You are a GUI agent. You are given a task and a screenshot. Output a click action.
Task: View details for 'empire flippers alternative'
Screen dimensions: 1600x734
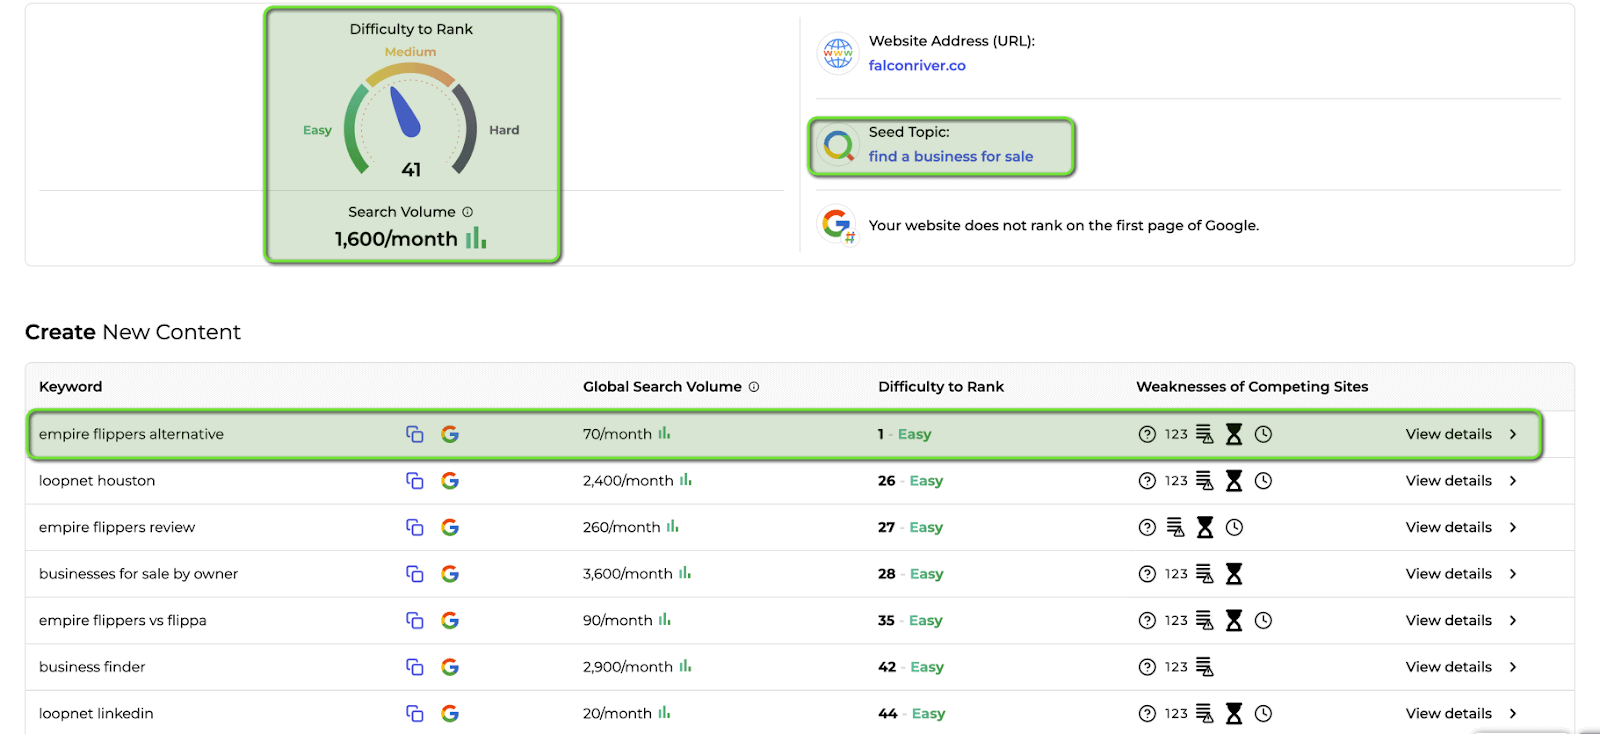click(1448, 434)
